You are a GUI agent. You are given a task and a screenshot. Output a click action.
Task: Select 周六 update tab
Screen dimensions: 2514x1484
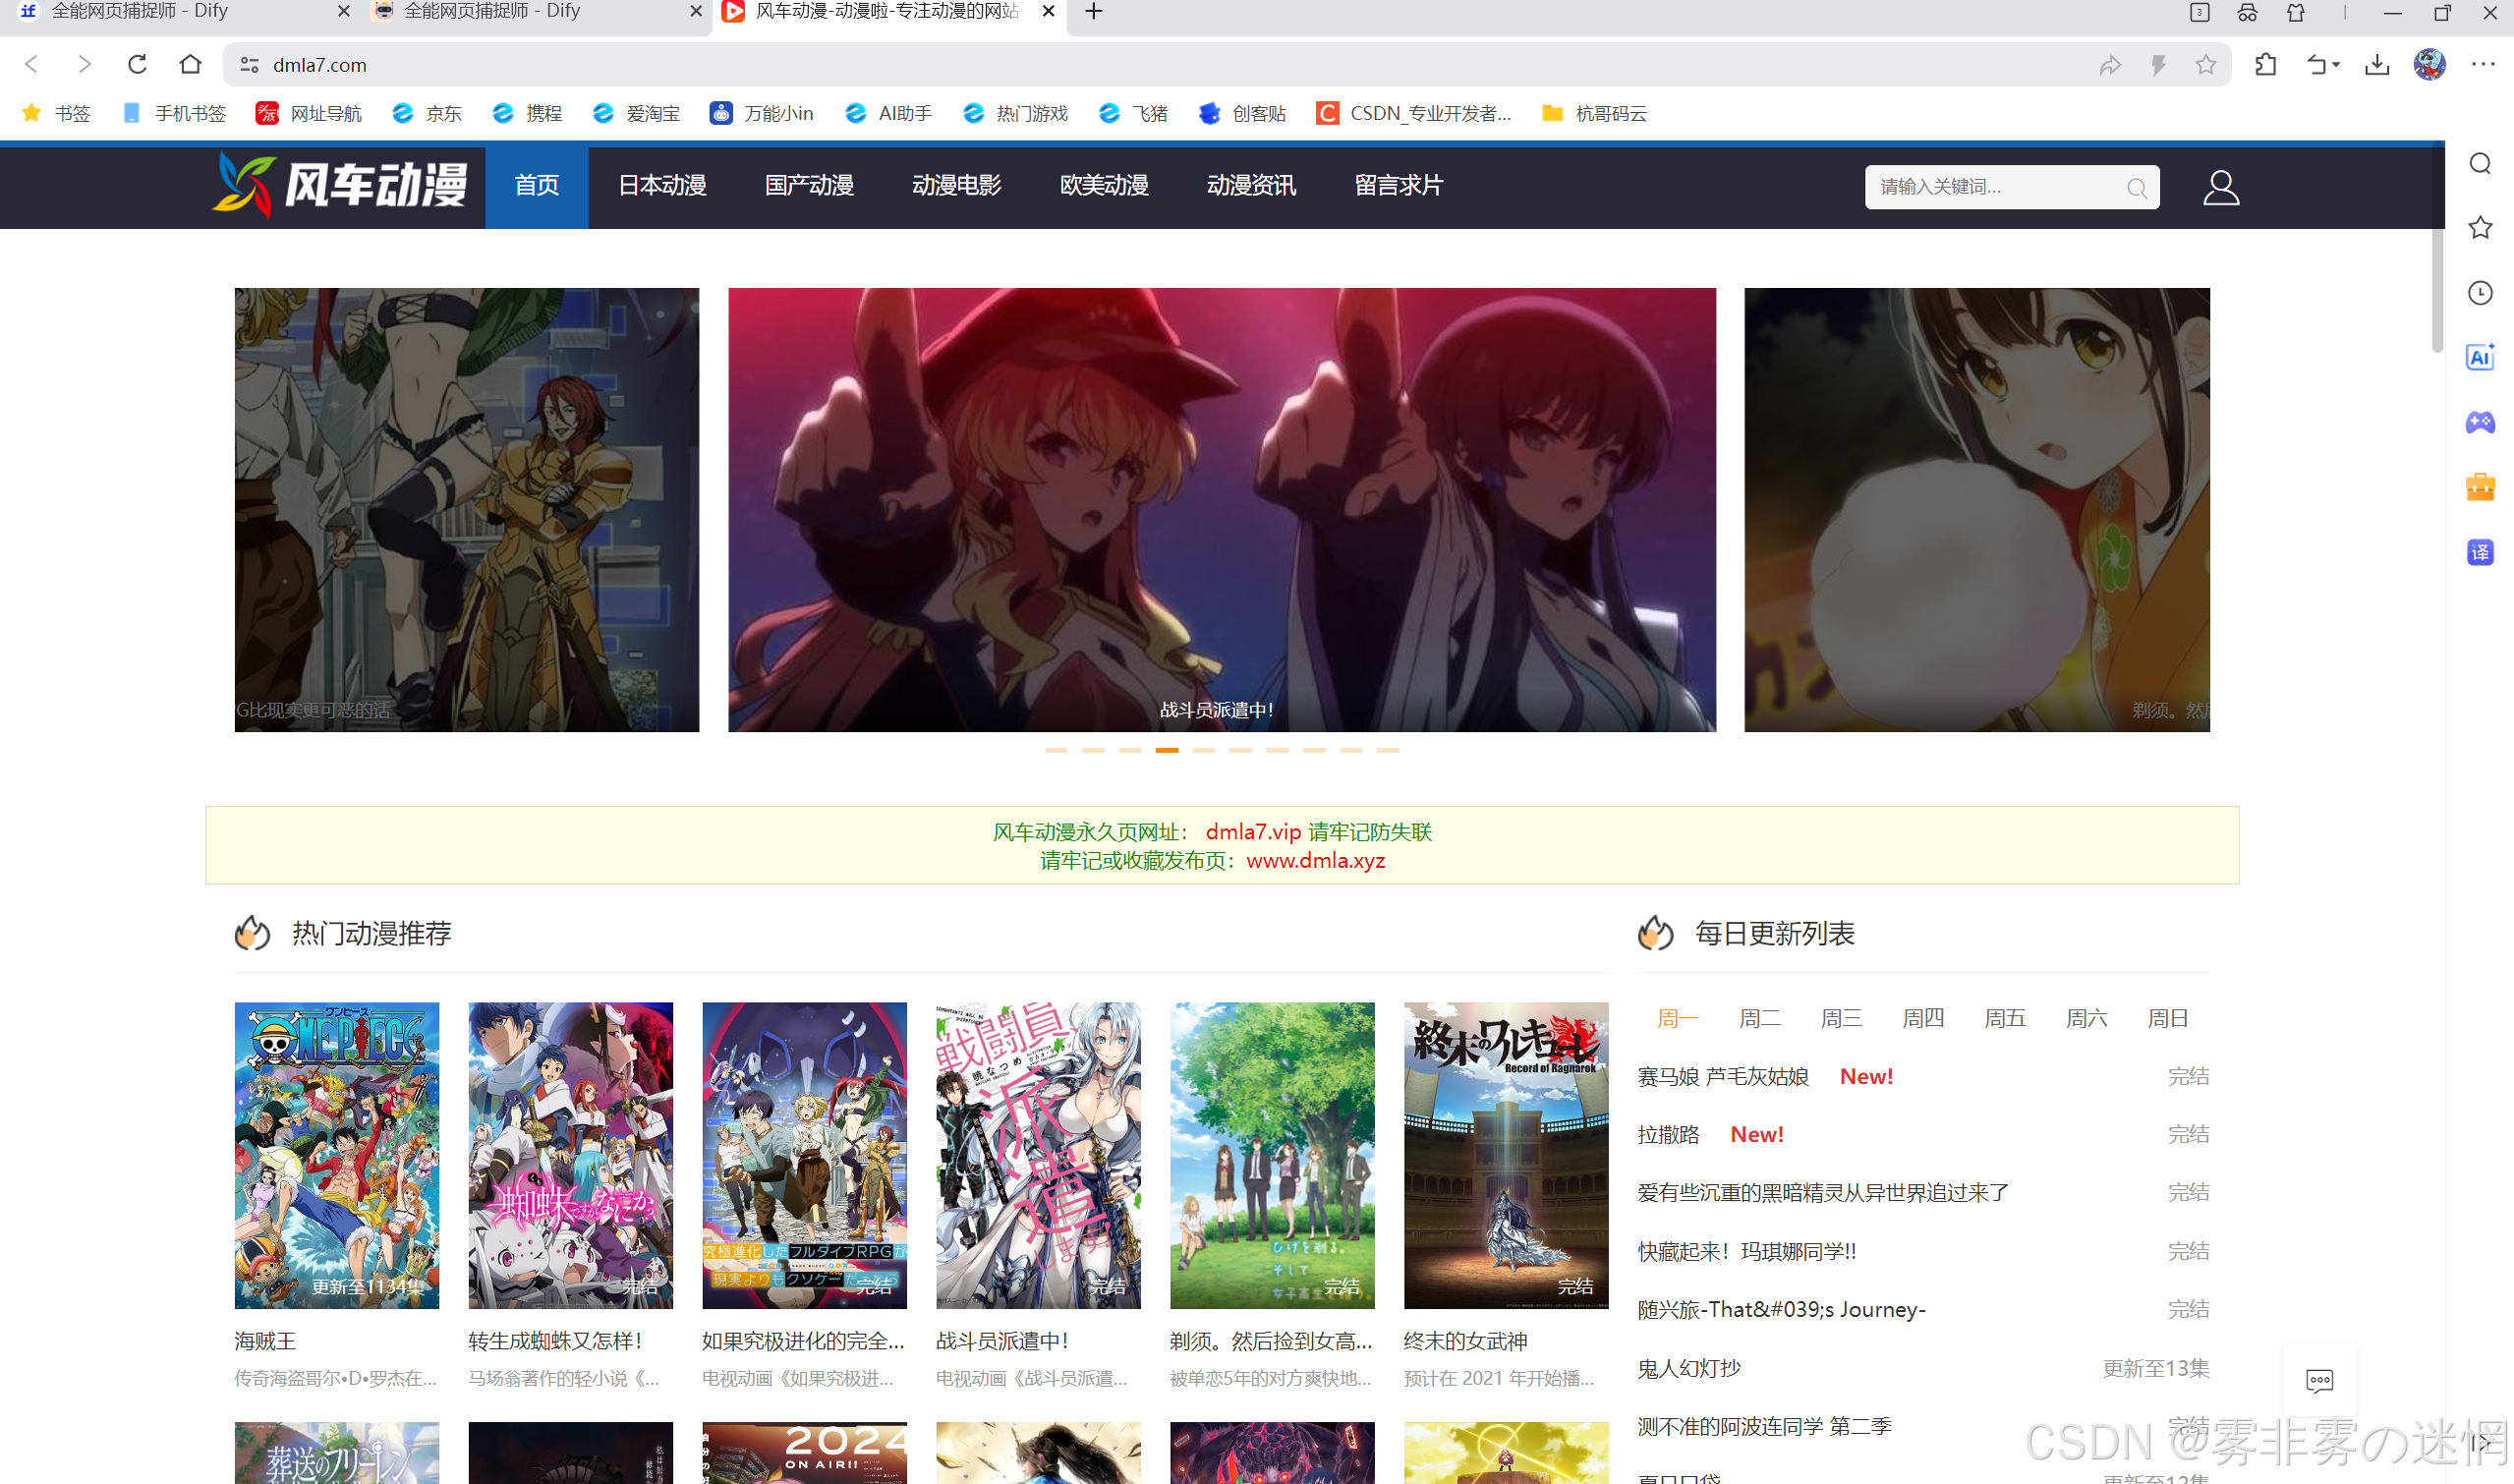tap(2087, 1018)
